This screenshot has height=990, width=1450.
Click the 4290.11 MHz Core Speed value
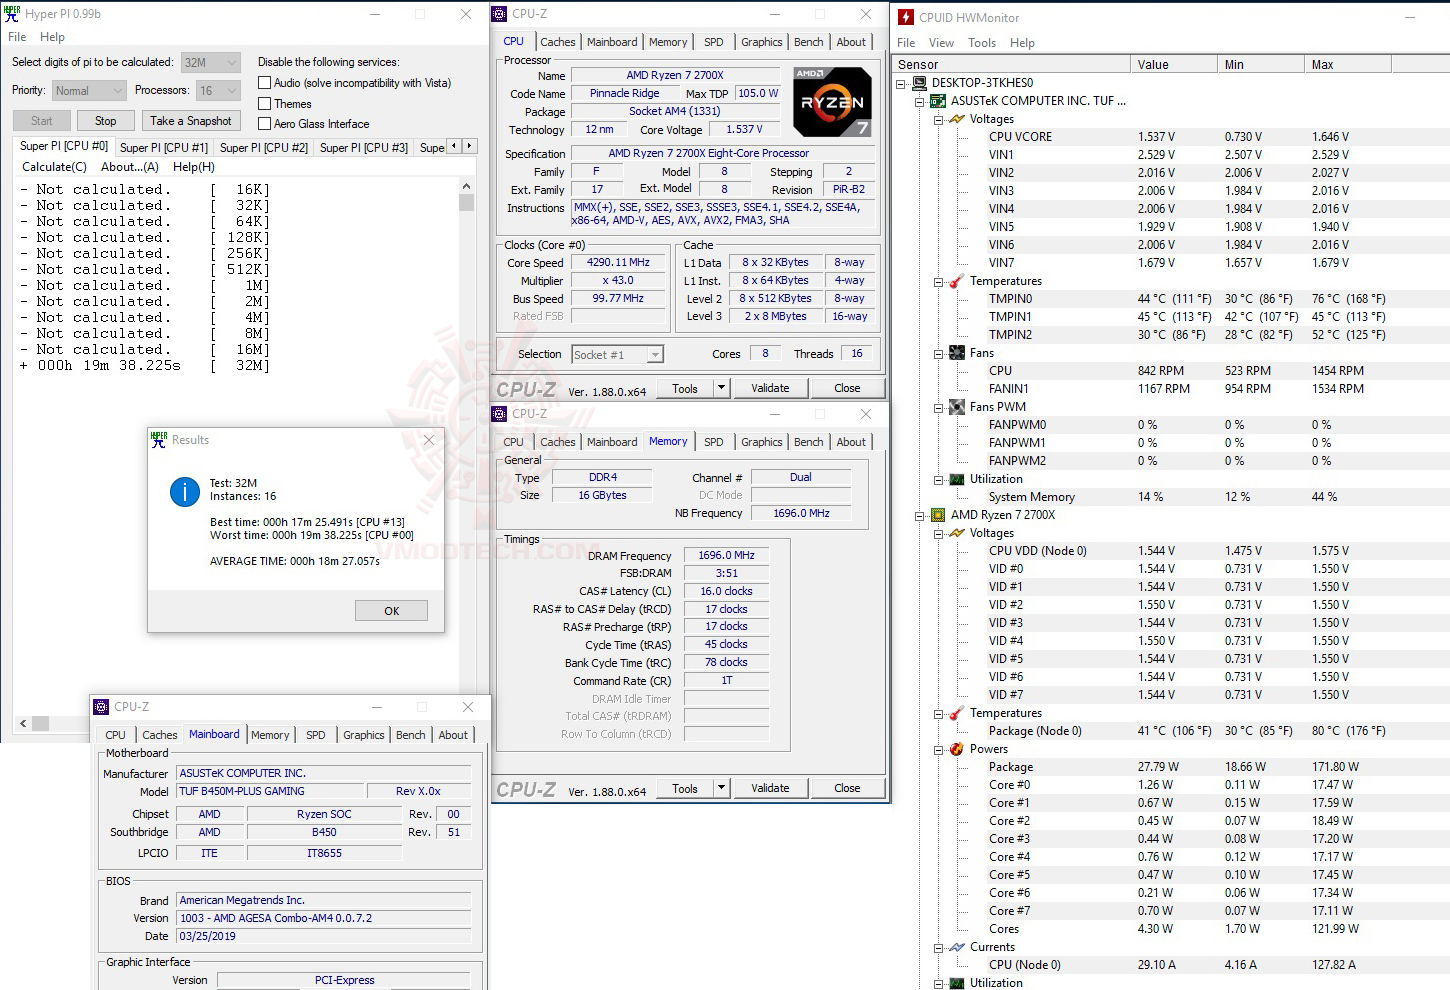[x=618, y=263]
